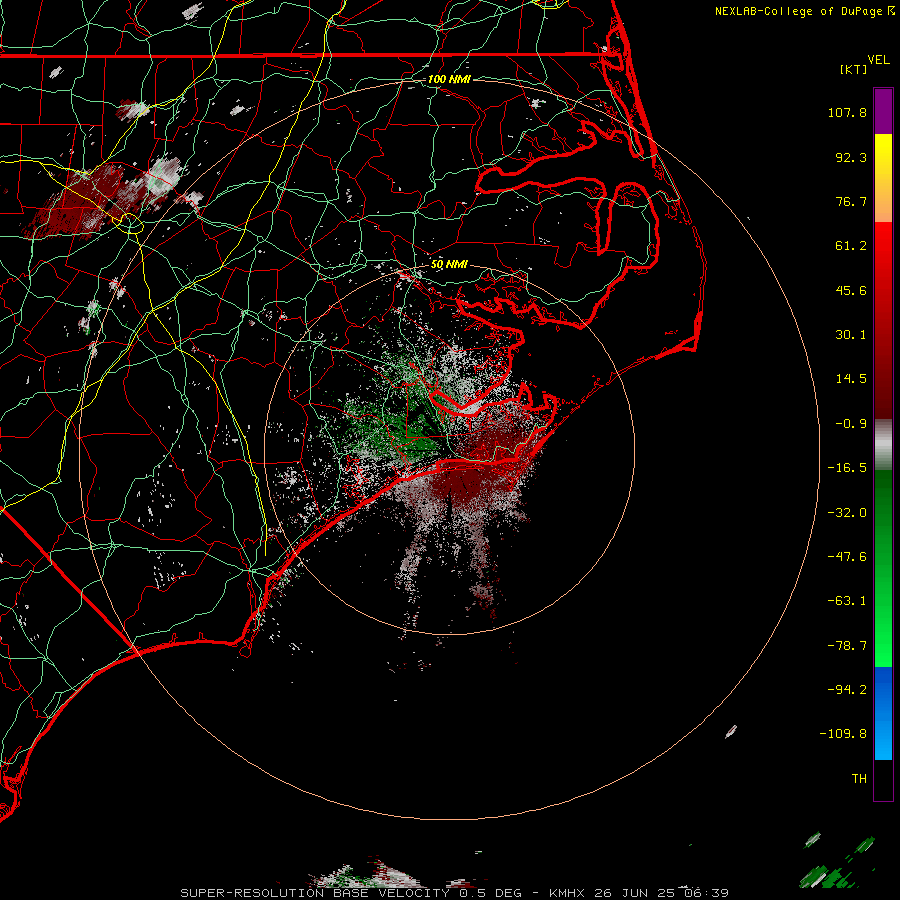Screen dimensions: 900x900
Task: Click the -63.1 legend value
Action: 847,601
